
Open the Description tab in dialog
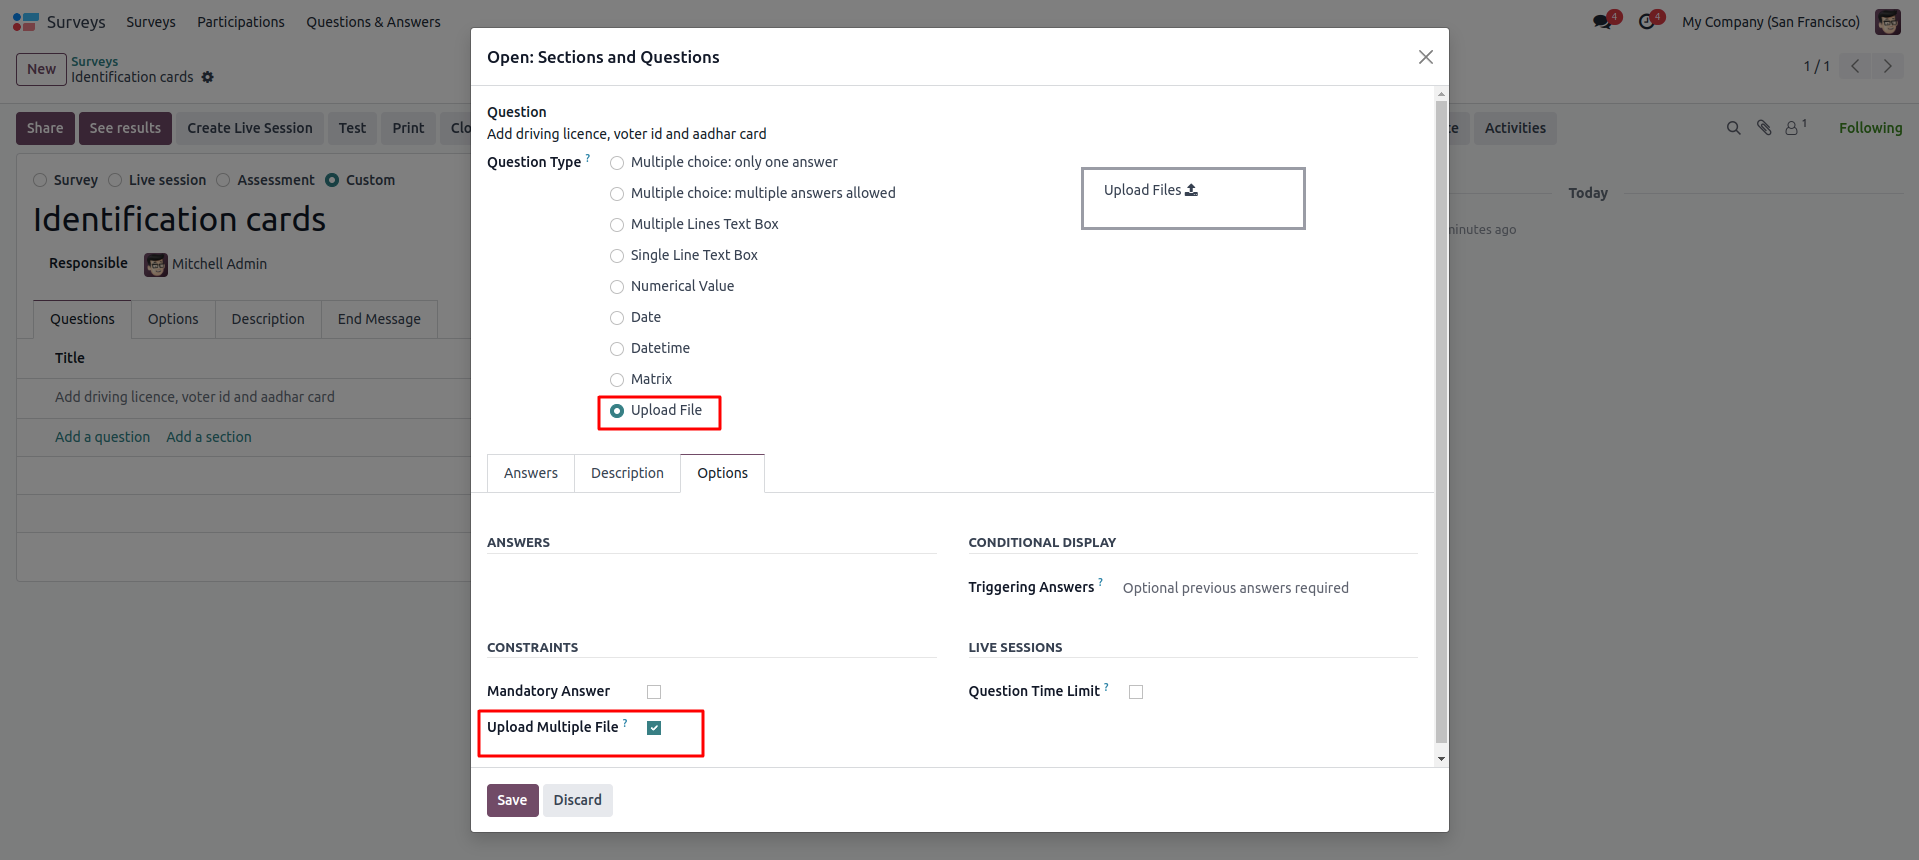tap(627, 473)
